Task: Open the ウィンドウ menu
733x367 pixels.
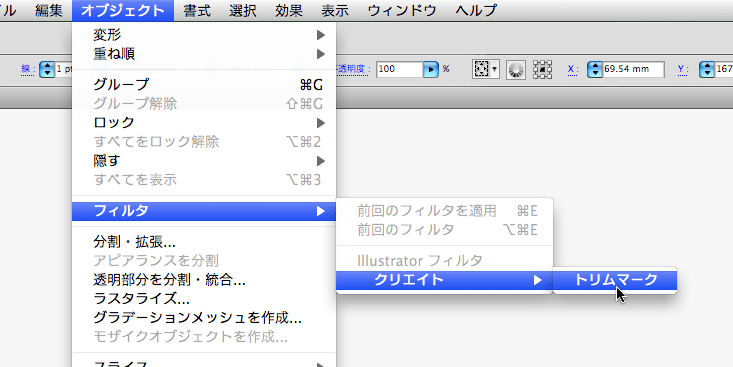Action: pyautogui.click(x=402, y=10)
